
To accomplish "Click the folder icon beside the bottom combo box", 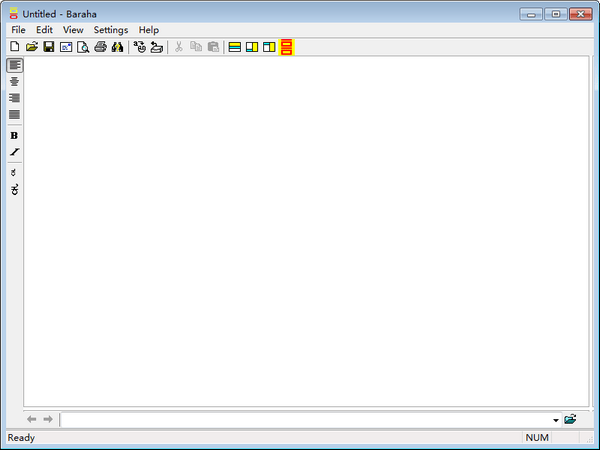I will coord(570,419).
